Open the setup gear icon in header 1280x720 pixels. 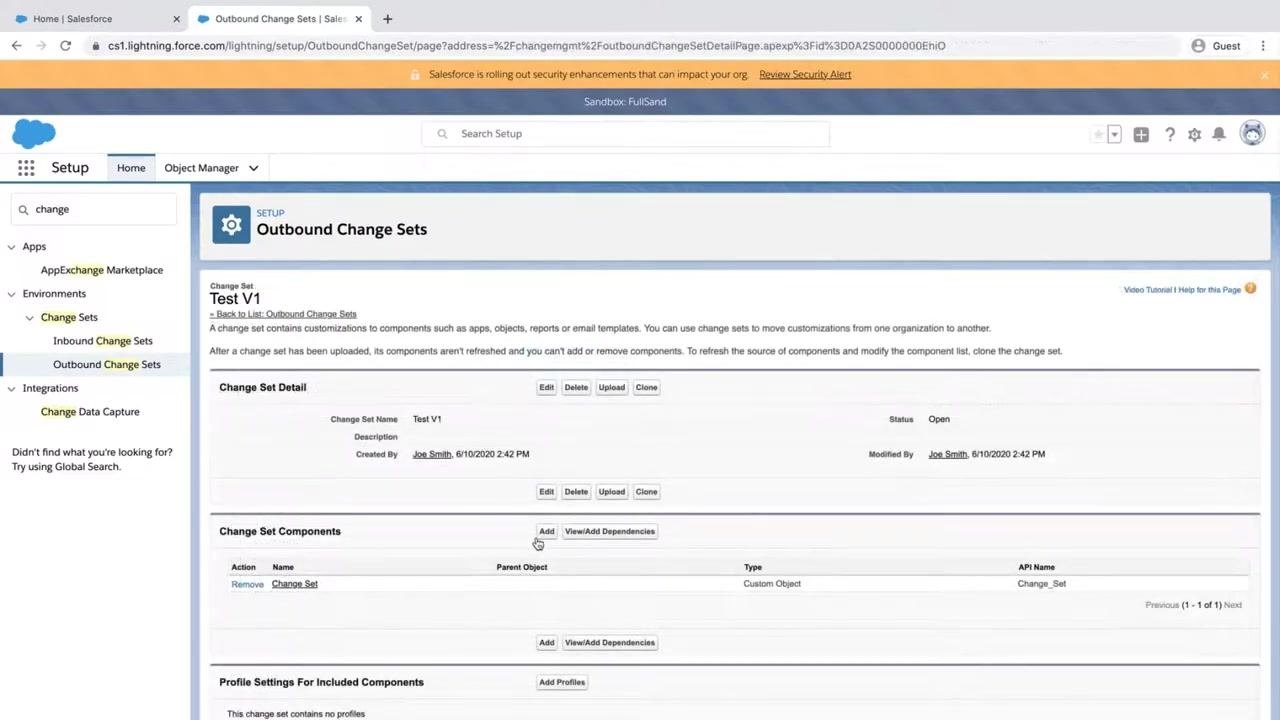1194,134
